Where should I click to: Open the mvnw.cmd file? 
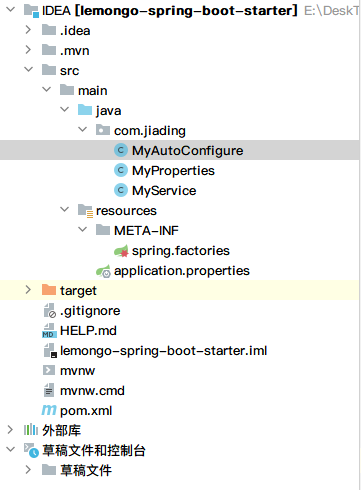tap(92, 391)
